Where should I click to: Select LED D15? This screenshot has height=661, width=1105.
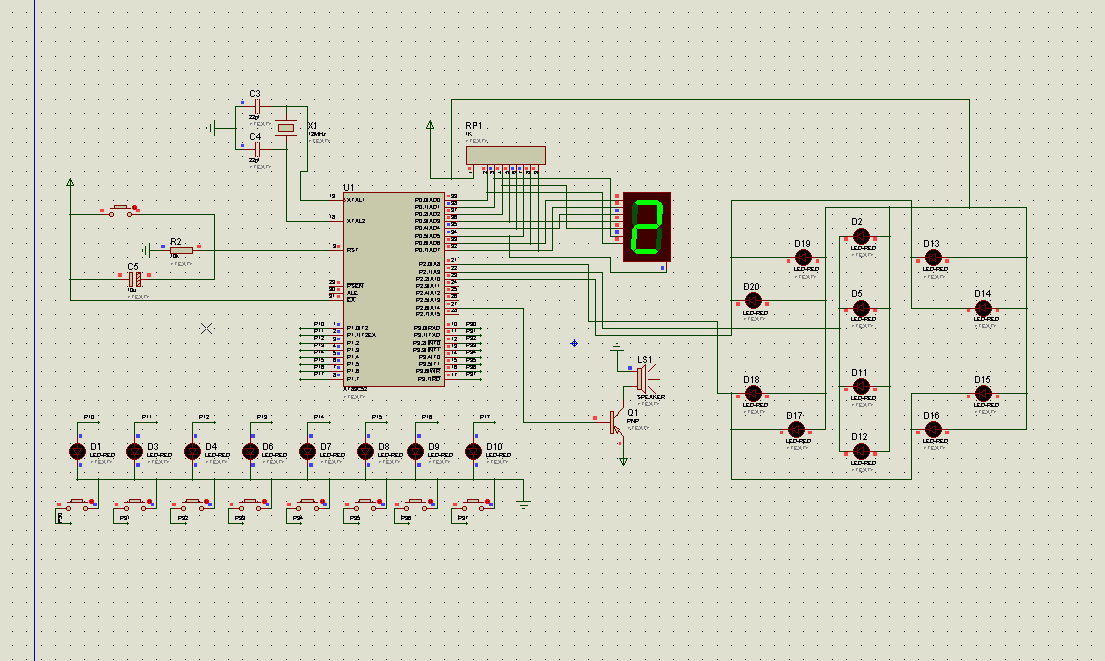click(983, 394)
